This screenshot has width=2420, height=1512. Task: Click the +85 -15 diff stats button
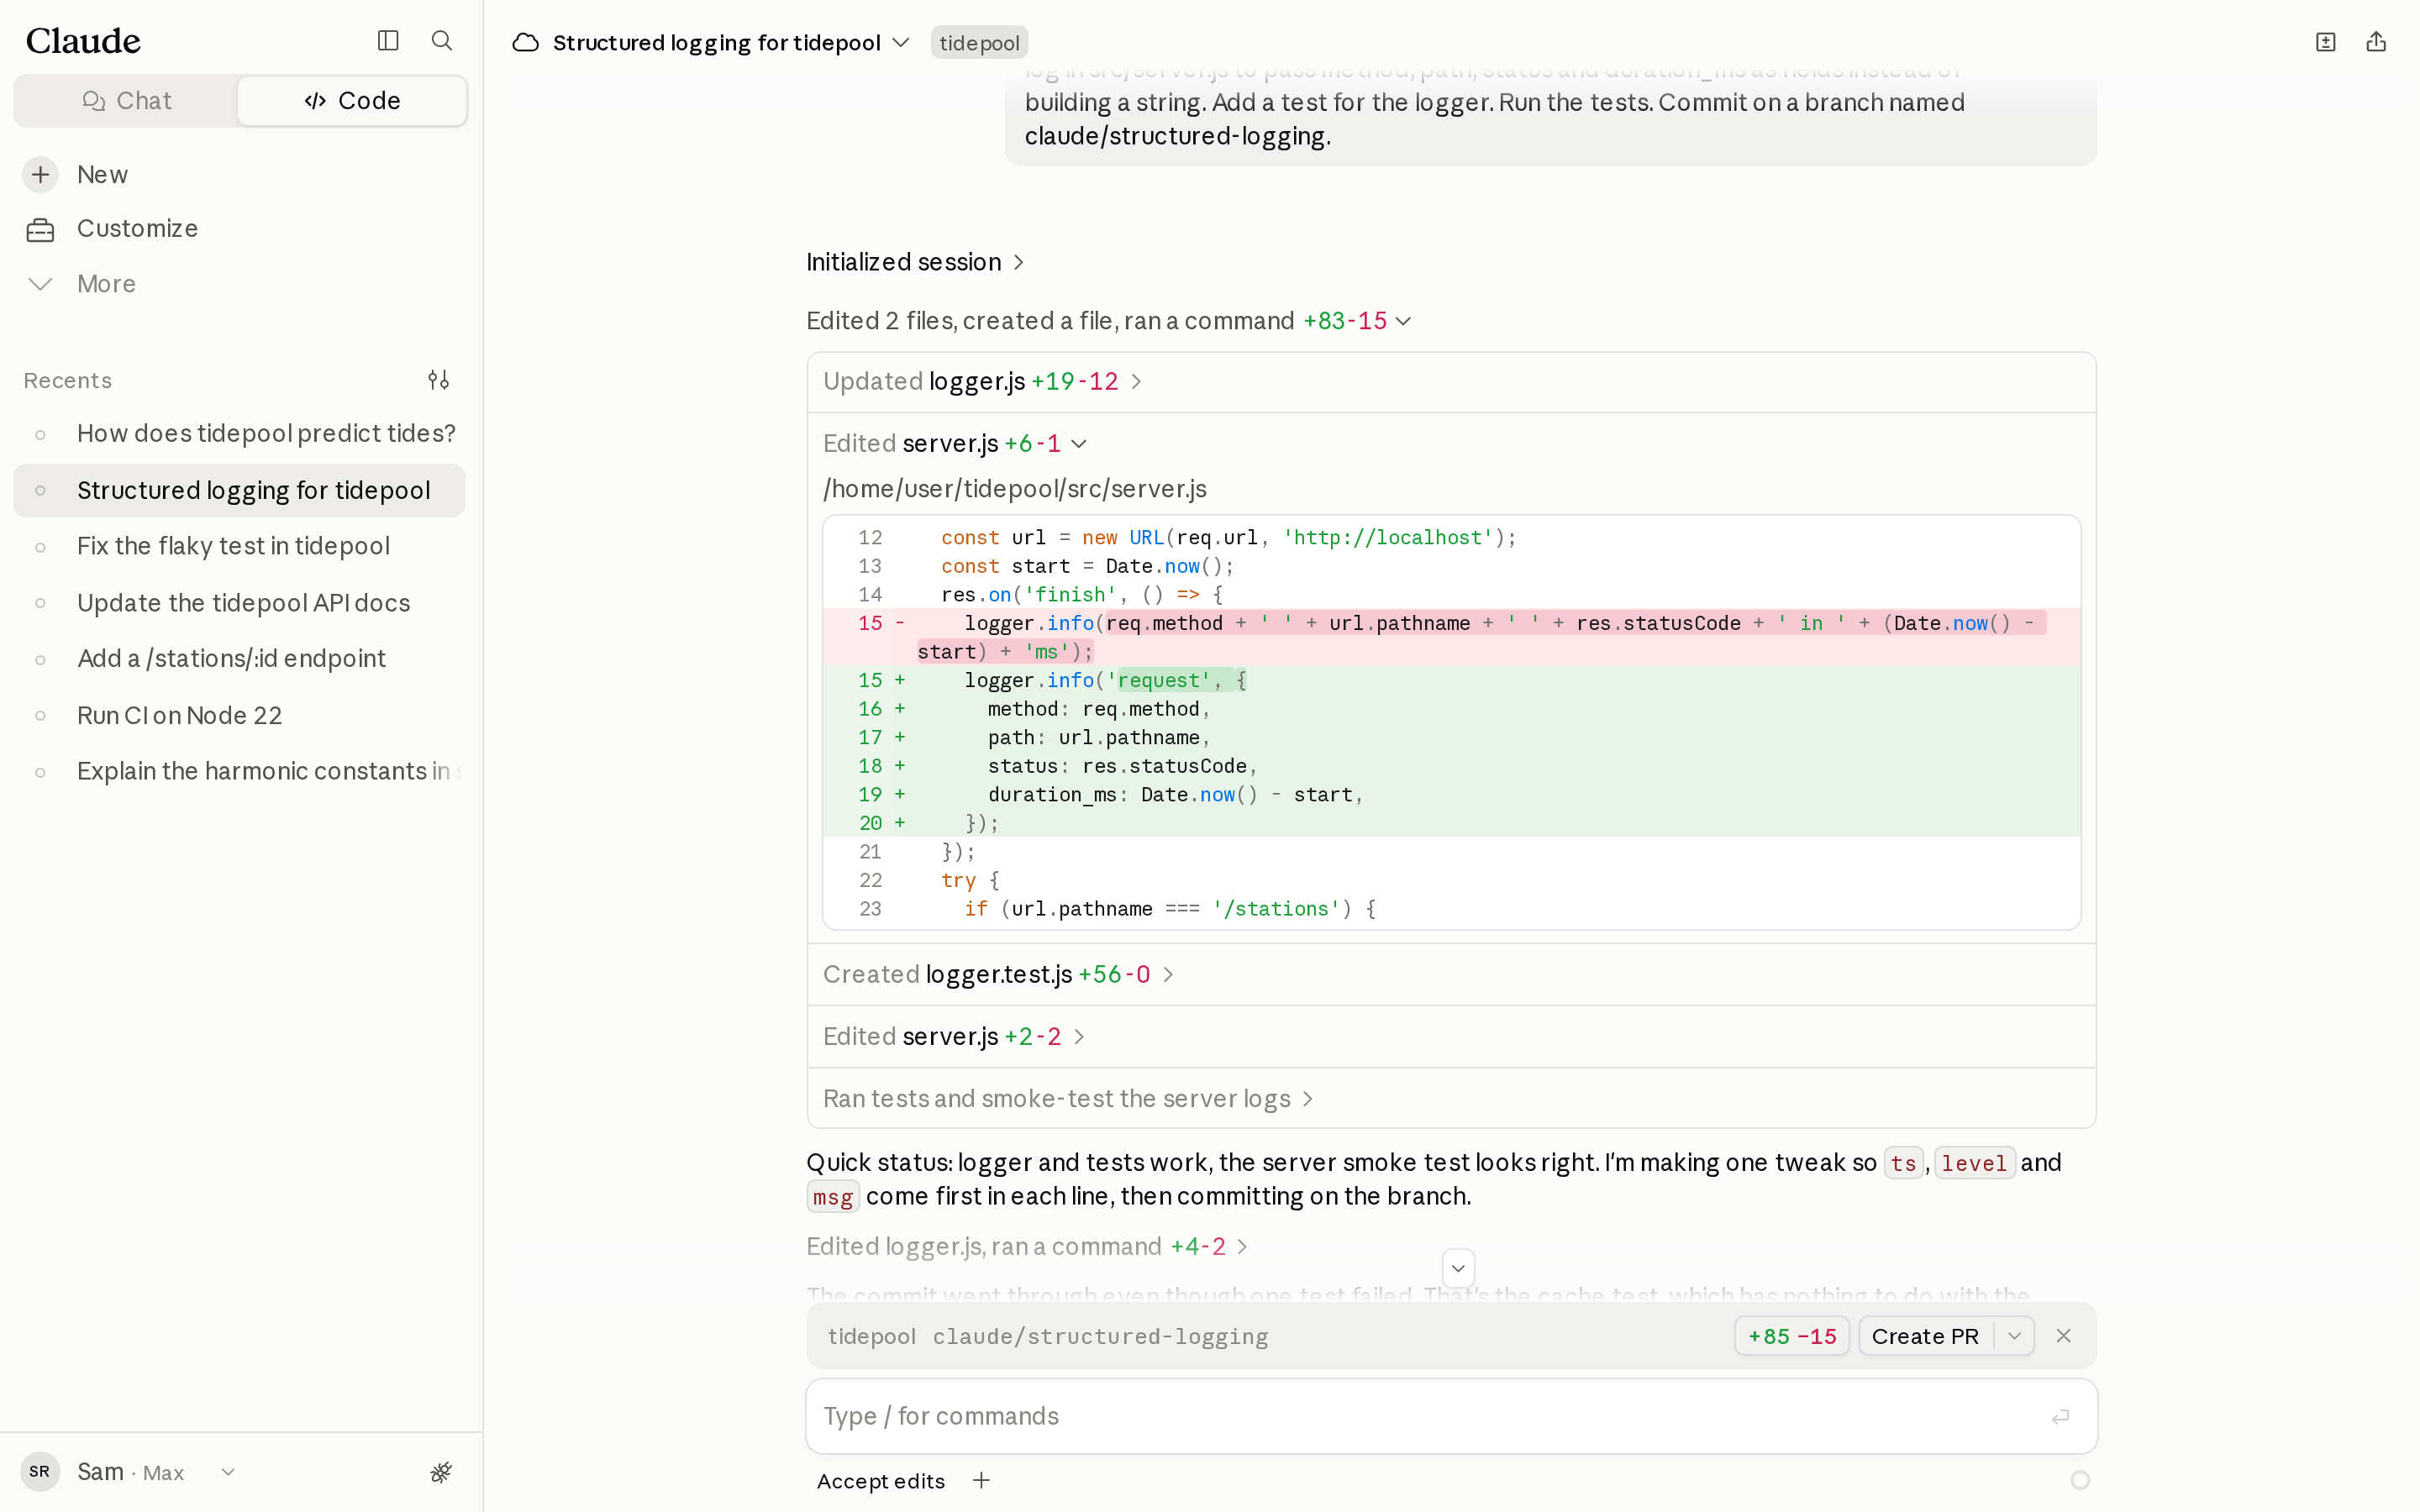pos(1792,1336)
